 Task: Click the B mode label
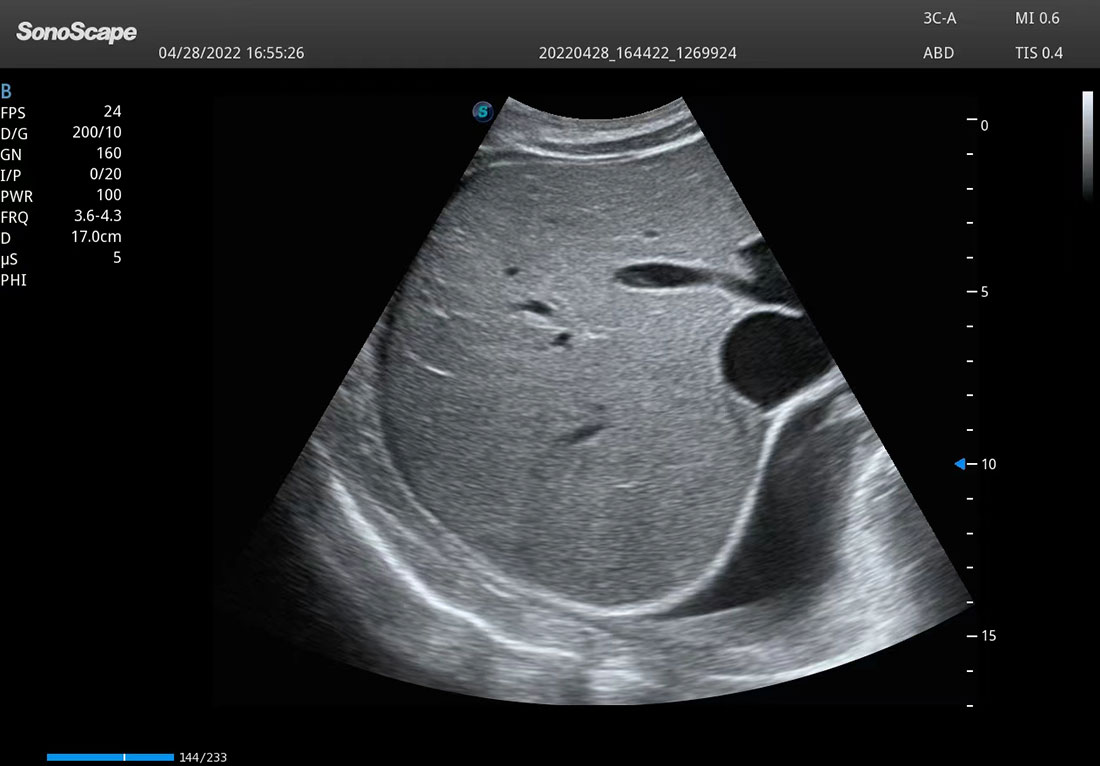point(6,91)
